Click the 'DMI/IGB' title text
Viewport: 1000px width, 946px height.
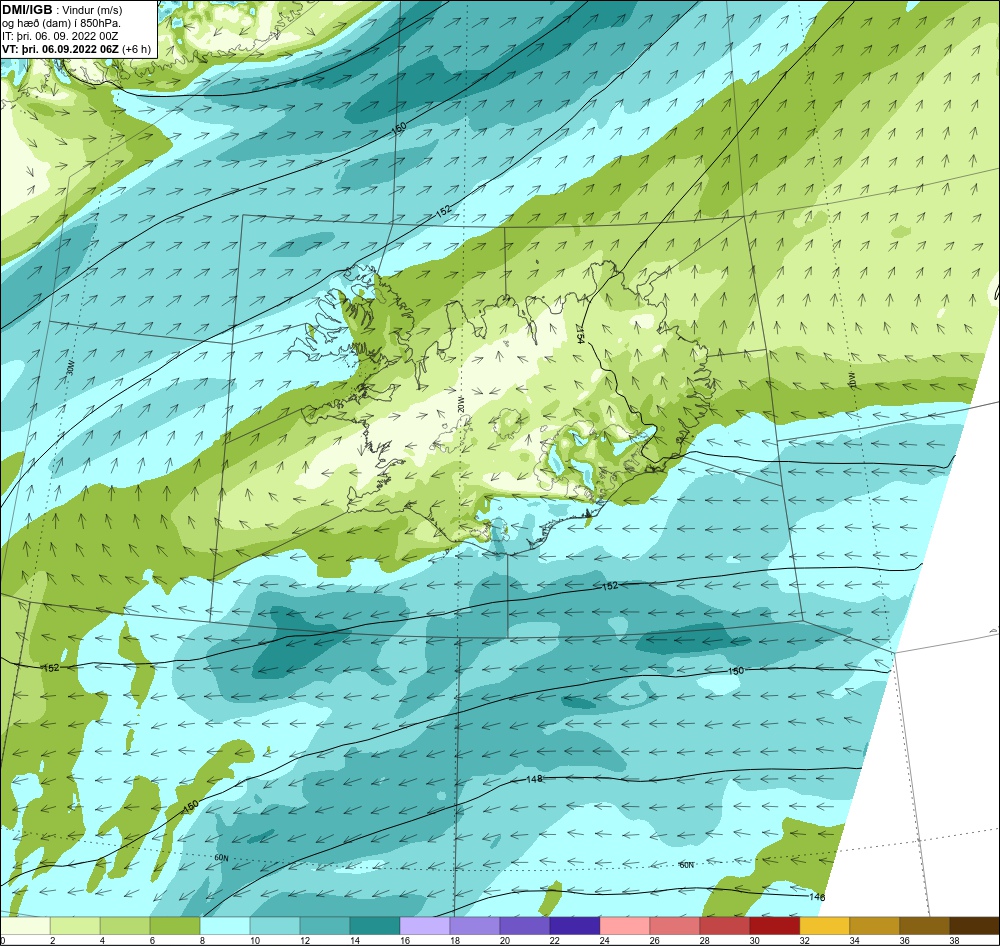27,10
